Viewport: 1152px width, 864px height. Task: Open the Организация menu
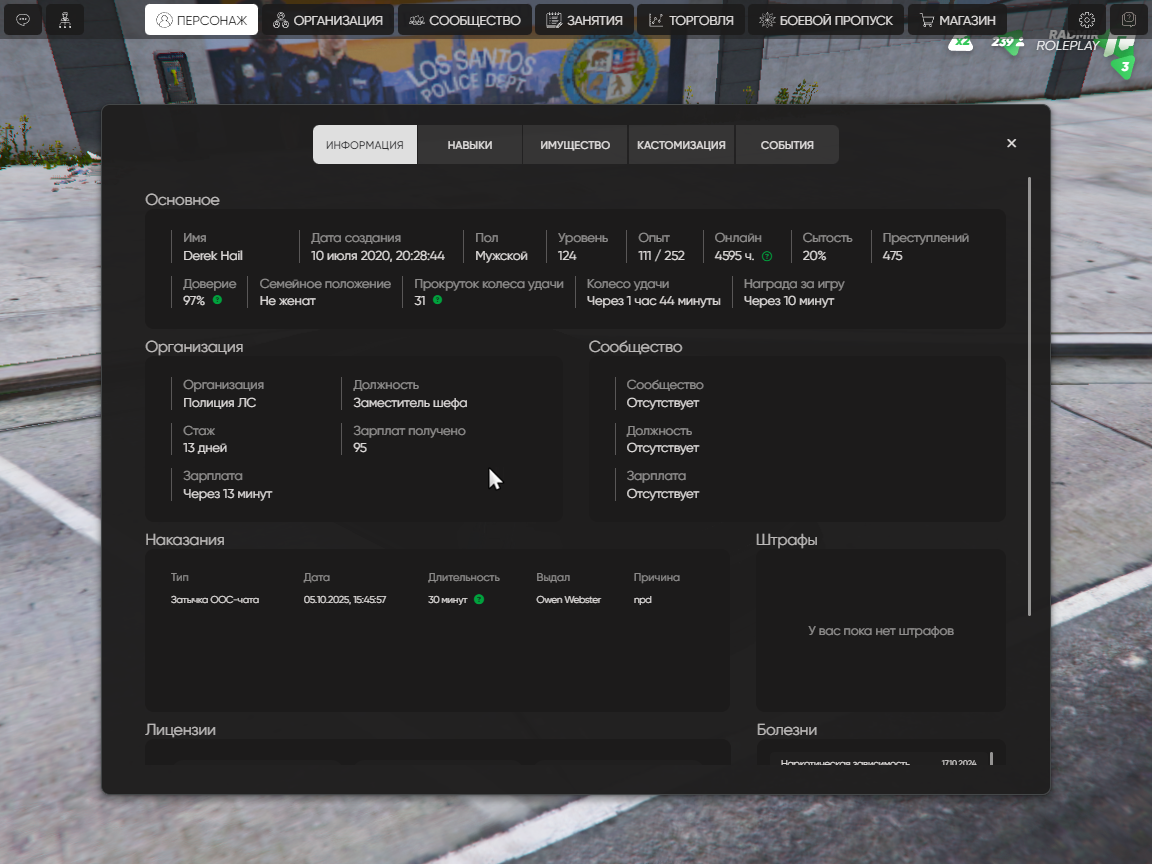coord(328,20)
